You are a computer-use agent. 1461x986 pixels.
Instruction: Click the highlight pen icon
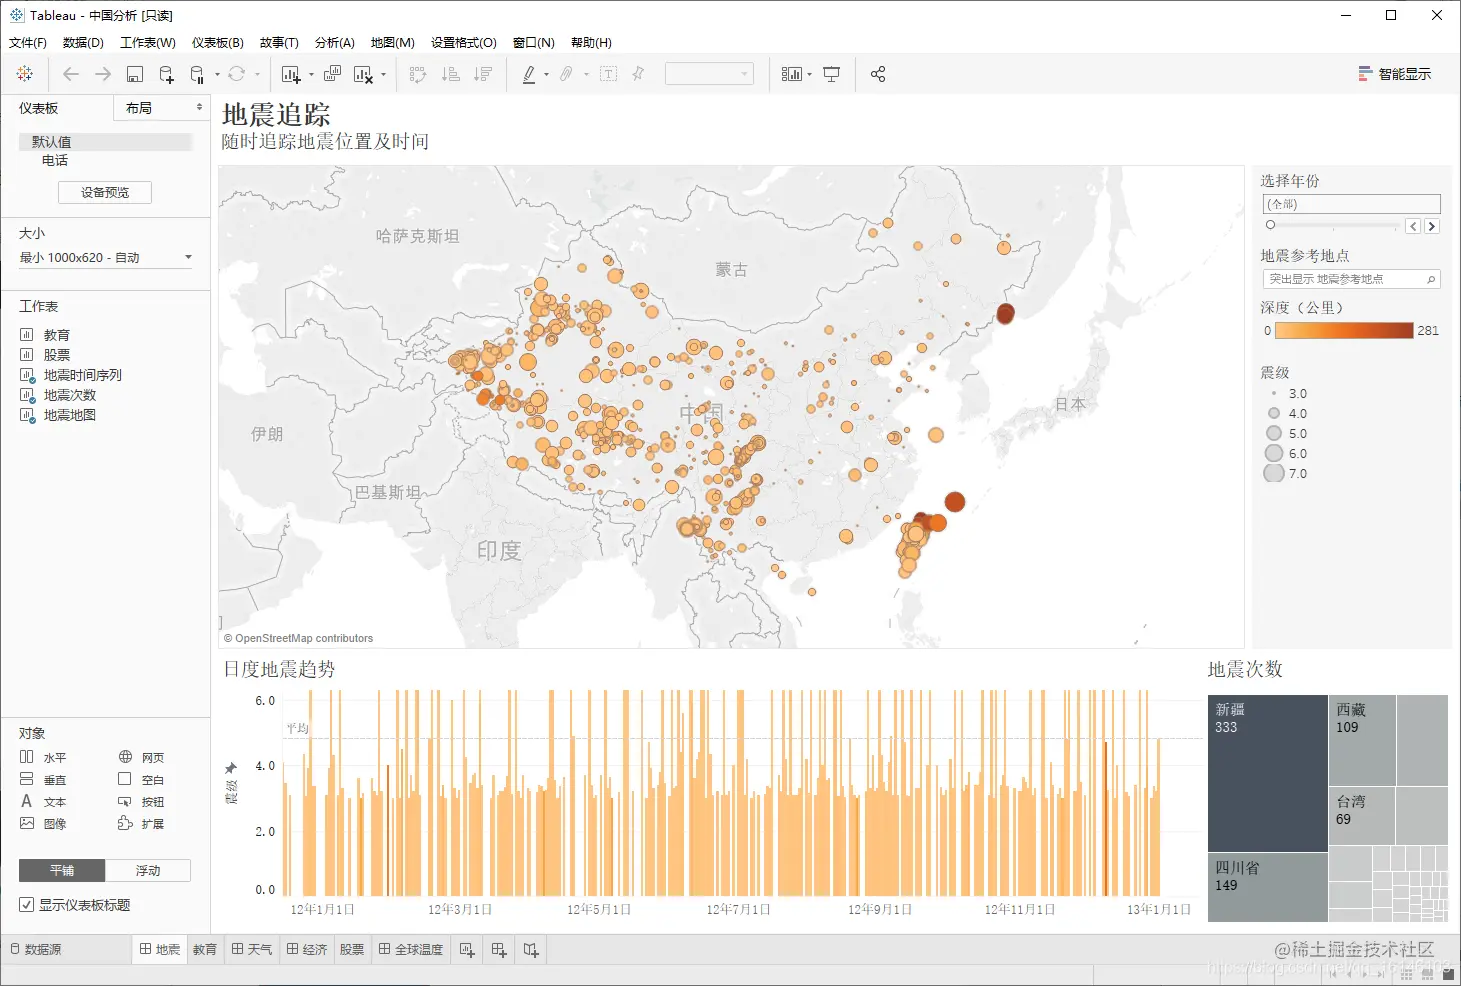coord(529,74)
